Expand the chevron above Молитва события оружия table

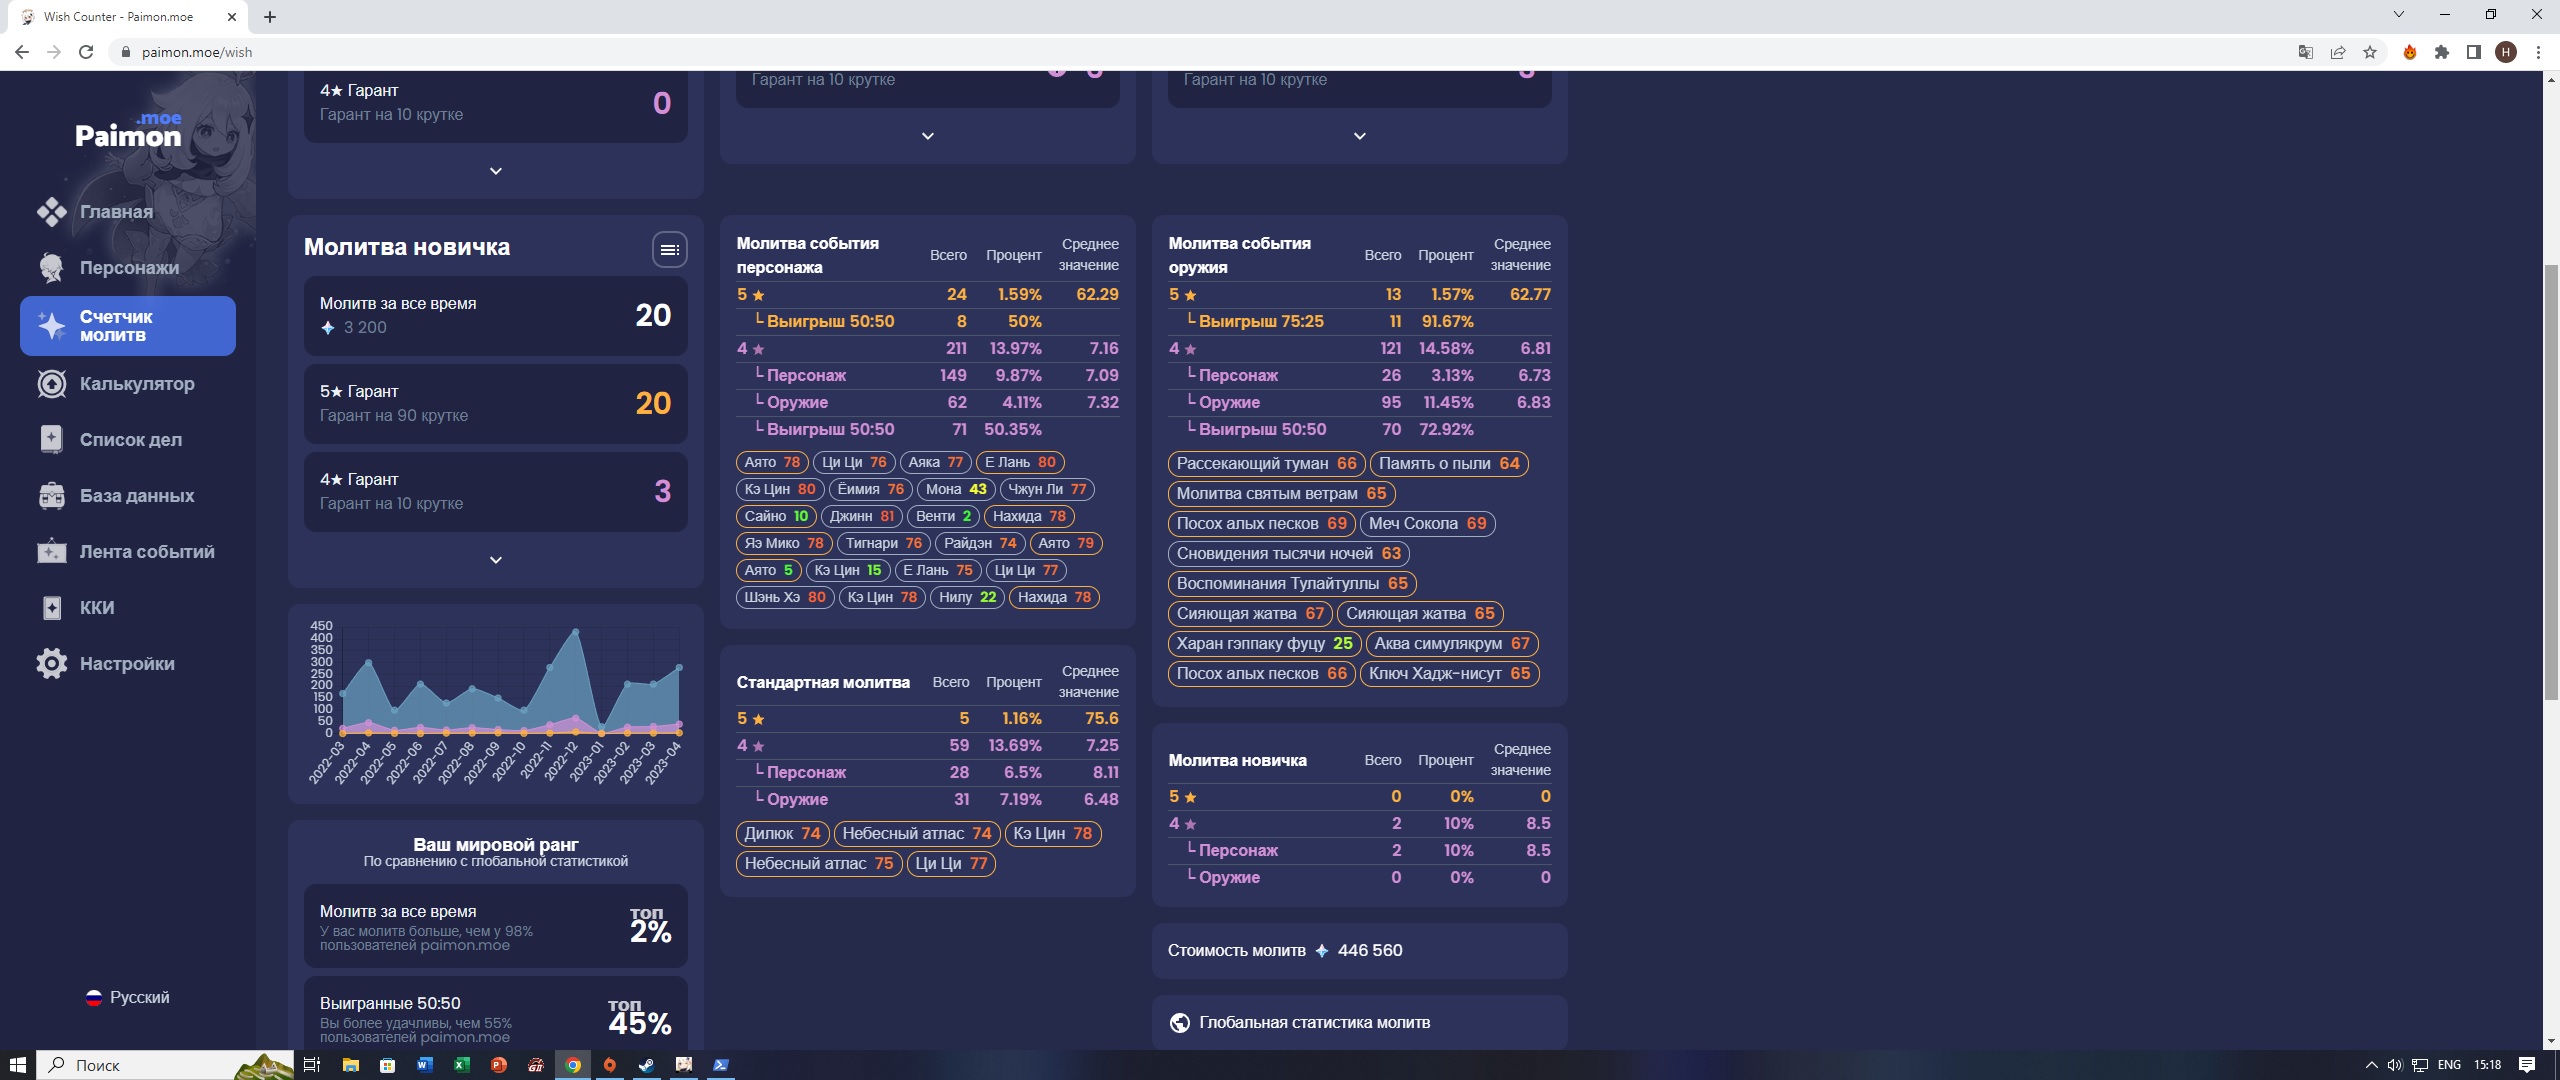(x=1360, y=136)
